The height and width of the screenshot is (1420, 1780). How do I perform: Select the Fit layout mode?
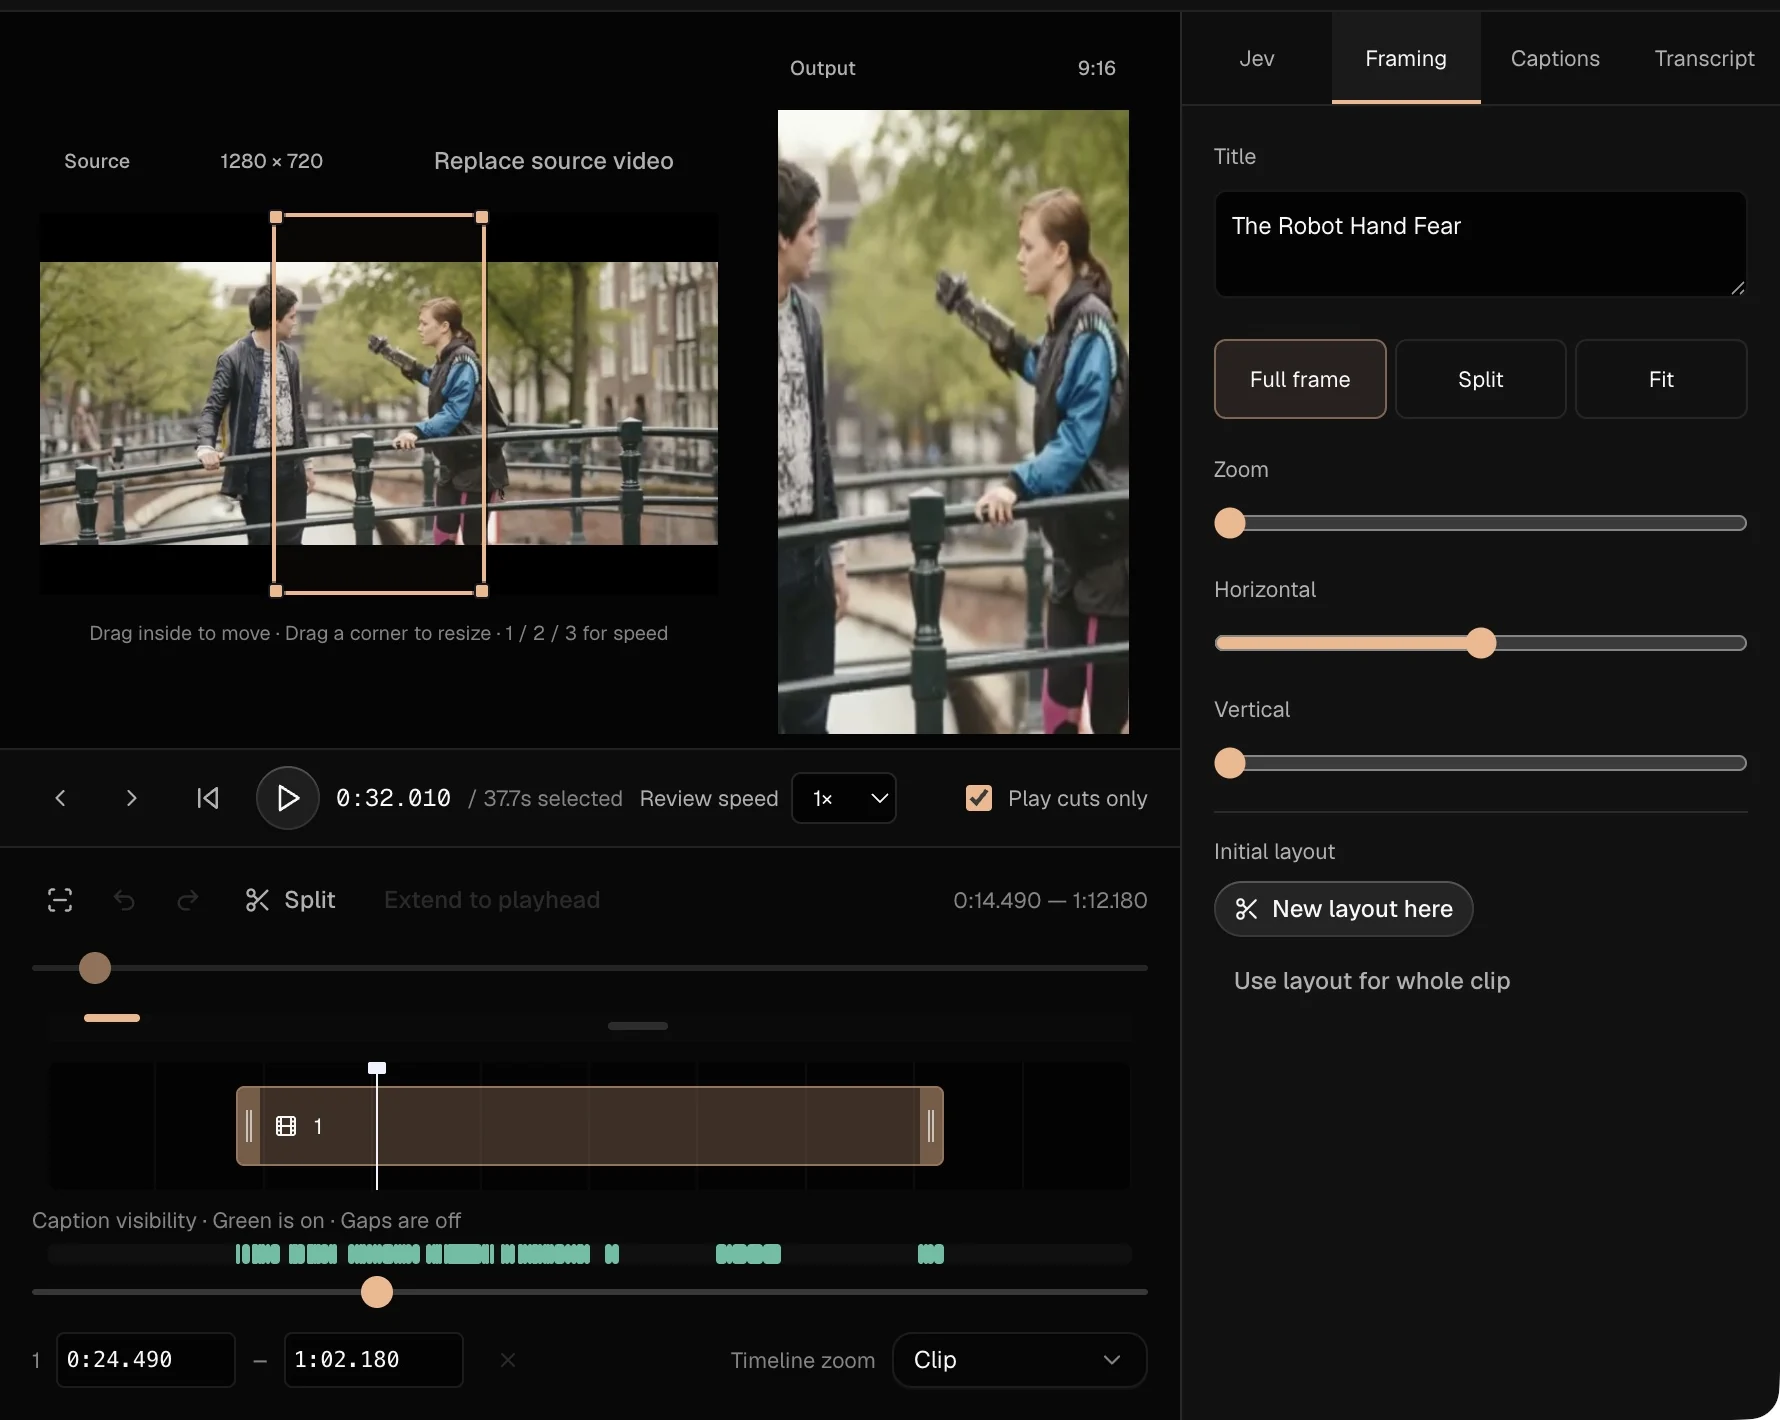(1661, 379)
